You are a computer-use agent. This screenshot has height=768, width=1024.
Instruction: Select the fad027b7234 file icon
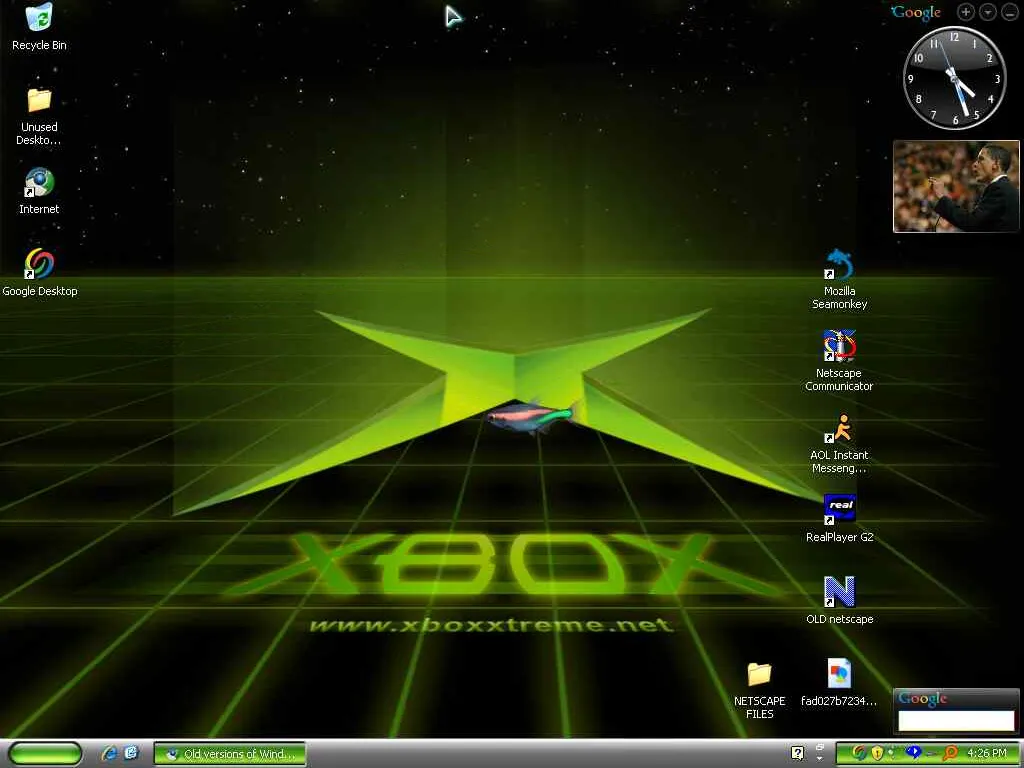[839, 683]
